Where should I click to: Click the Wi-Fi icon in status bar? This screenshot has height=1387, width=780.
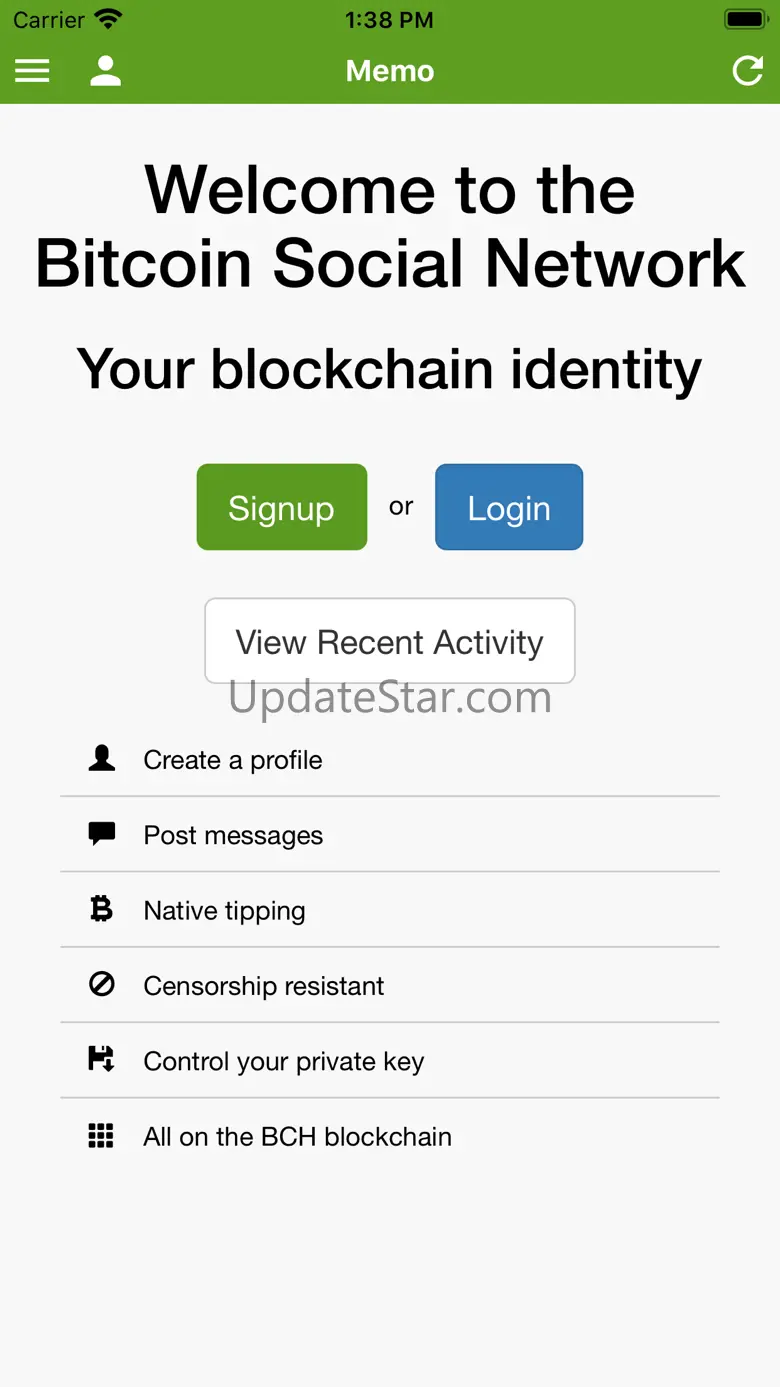tap(108, 19)
